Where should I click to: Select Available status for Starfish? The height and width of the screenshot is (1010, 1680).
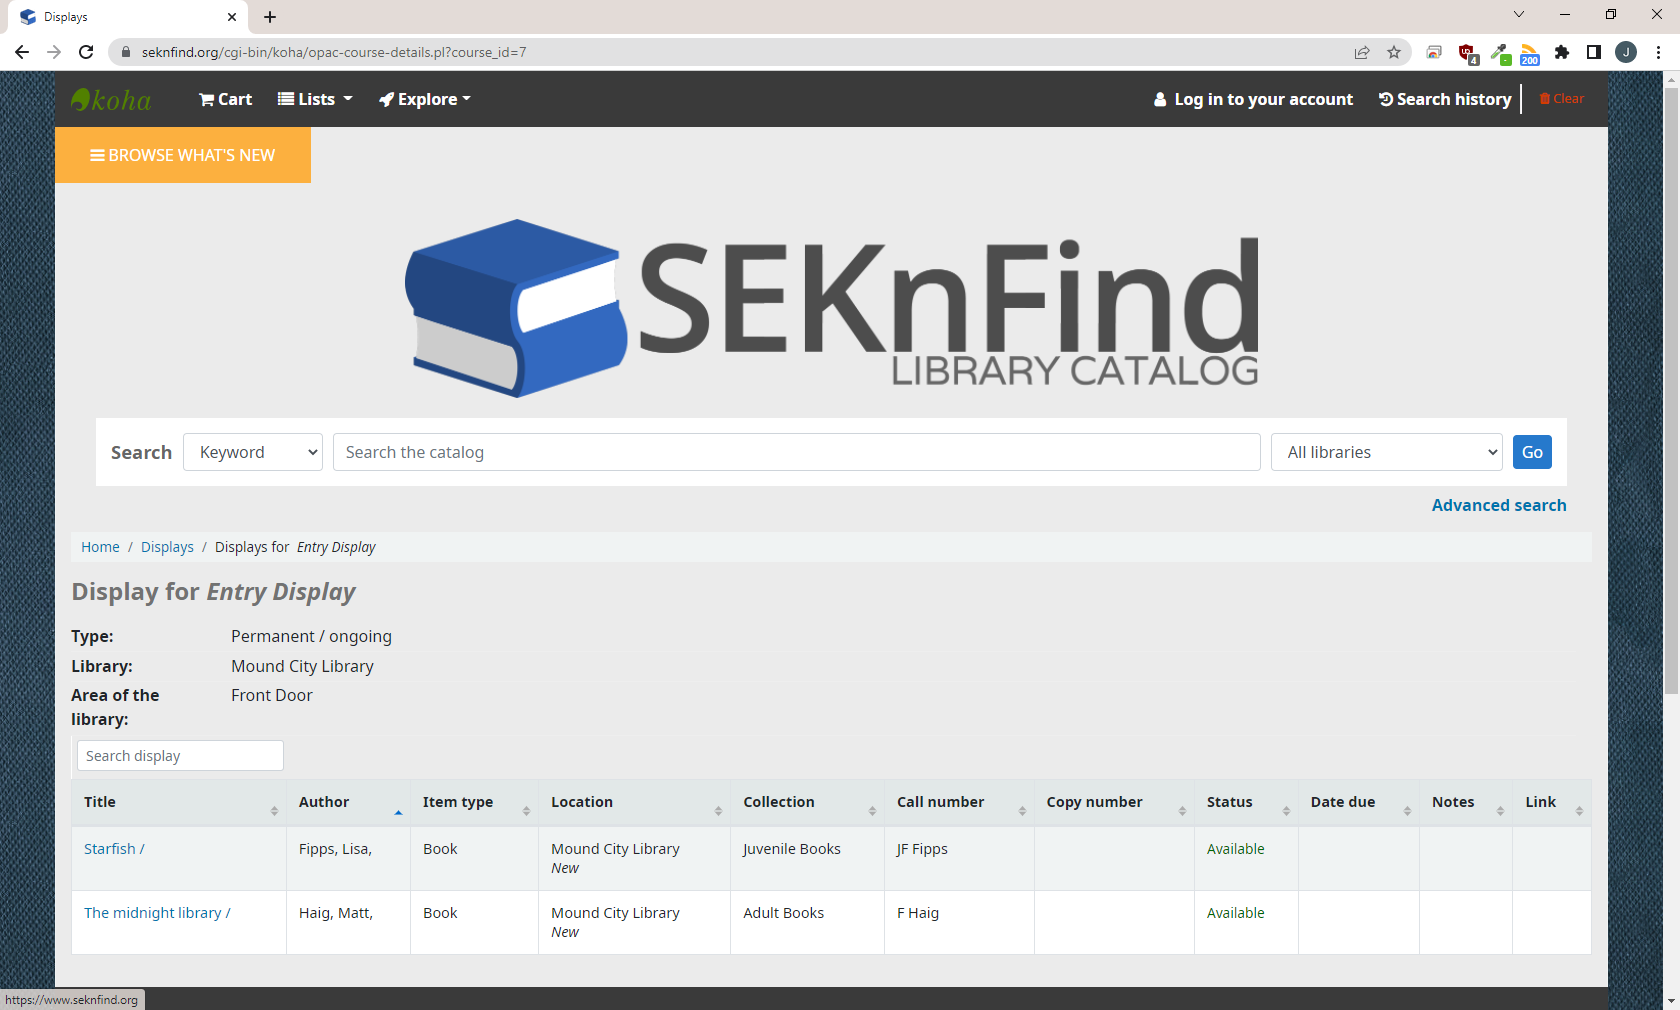click(1235, 849)
